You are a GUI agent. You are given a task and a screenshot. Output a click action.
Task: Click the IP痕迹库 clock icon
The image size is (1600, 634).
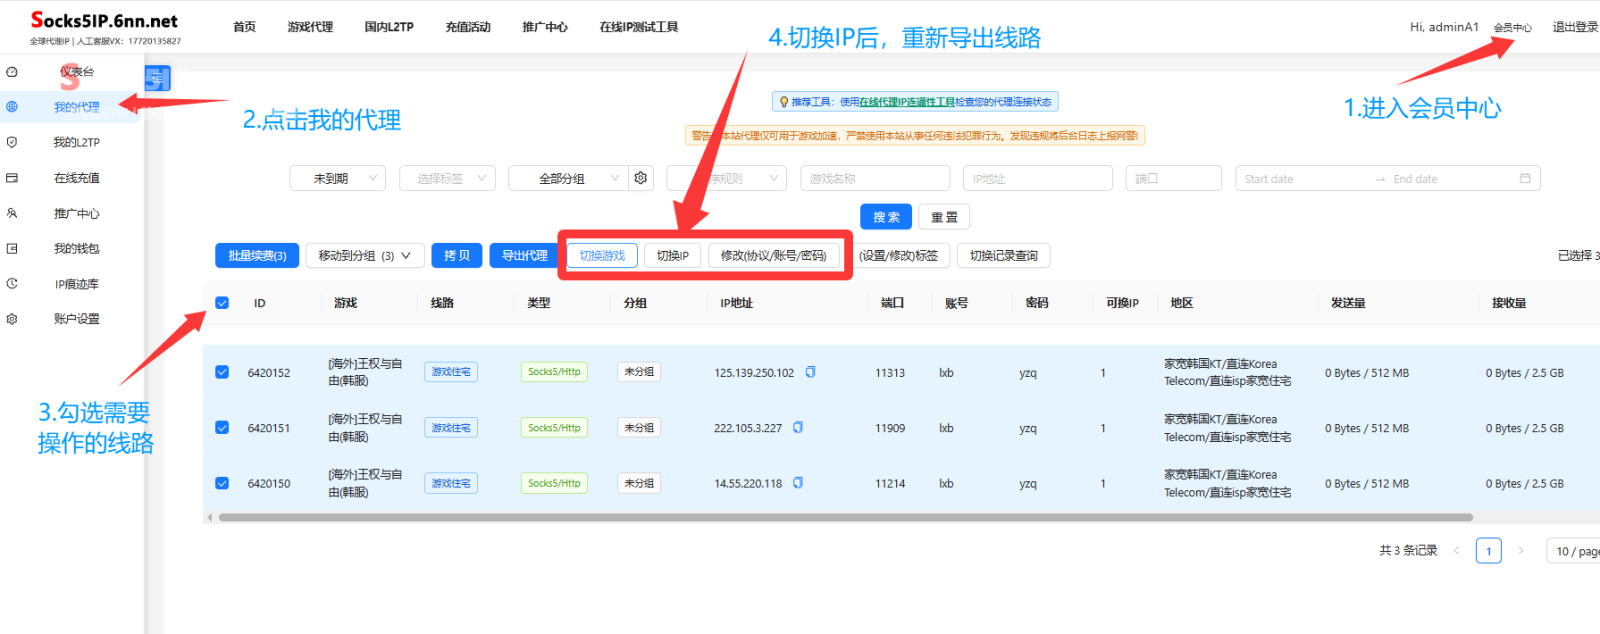pos(12,284)
